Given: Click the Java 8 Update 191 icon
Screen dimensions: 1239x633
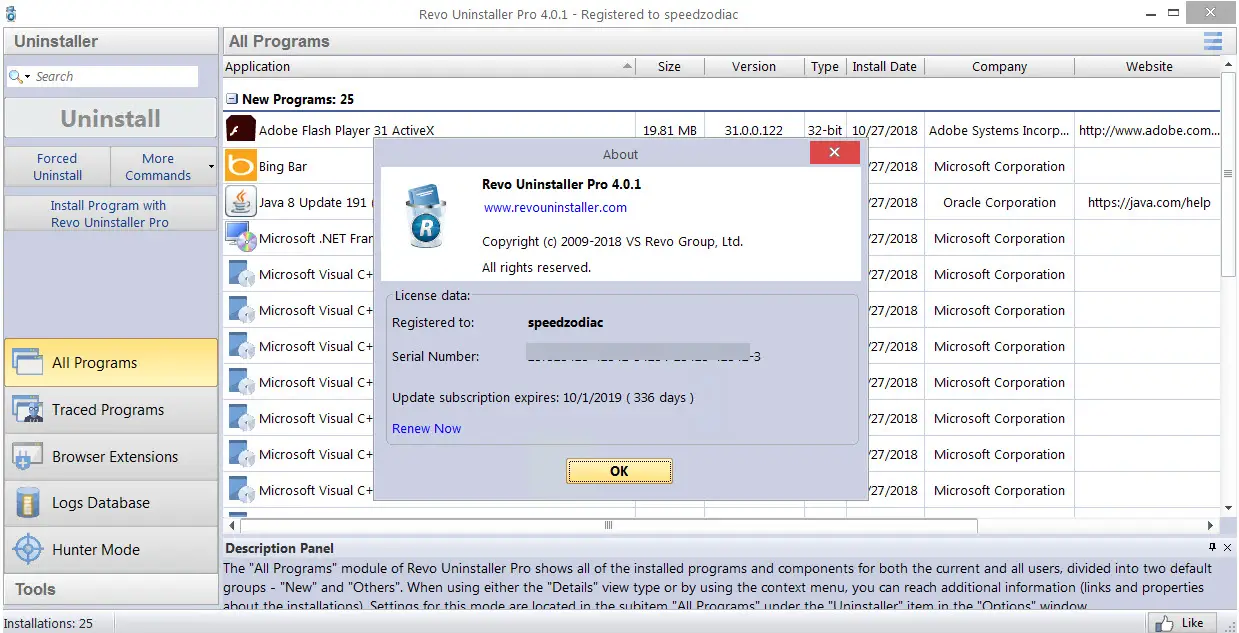Looking at the screenshot, I should pos(241,202).
